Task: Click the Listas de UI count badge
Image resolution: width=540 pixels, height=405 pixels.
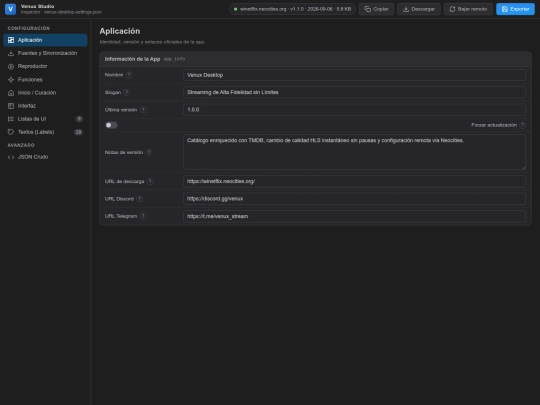Action: coord(79,119)
